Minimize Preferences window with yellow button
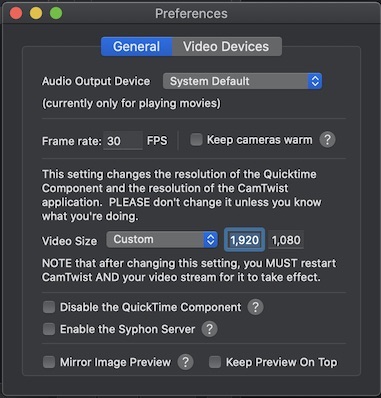Screen dimensions: 381x398 (36, 13)
